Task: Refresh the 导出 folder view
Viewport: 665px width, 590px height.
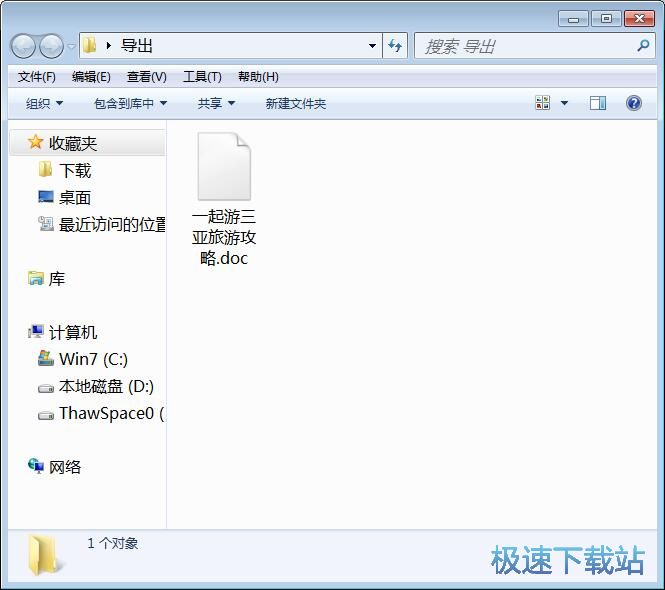Action: click(x=395, y=46)
